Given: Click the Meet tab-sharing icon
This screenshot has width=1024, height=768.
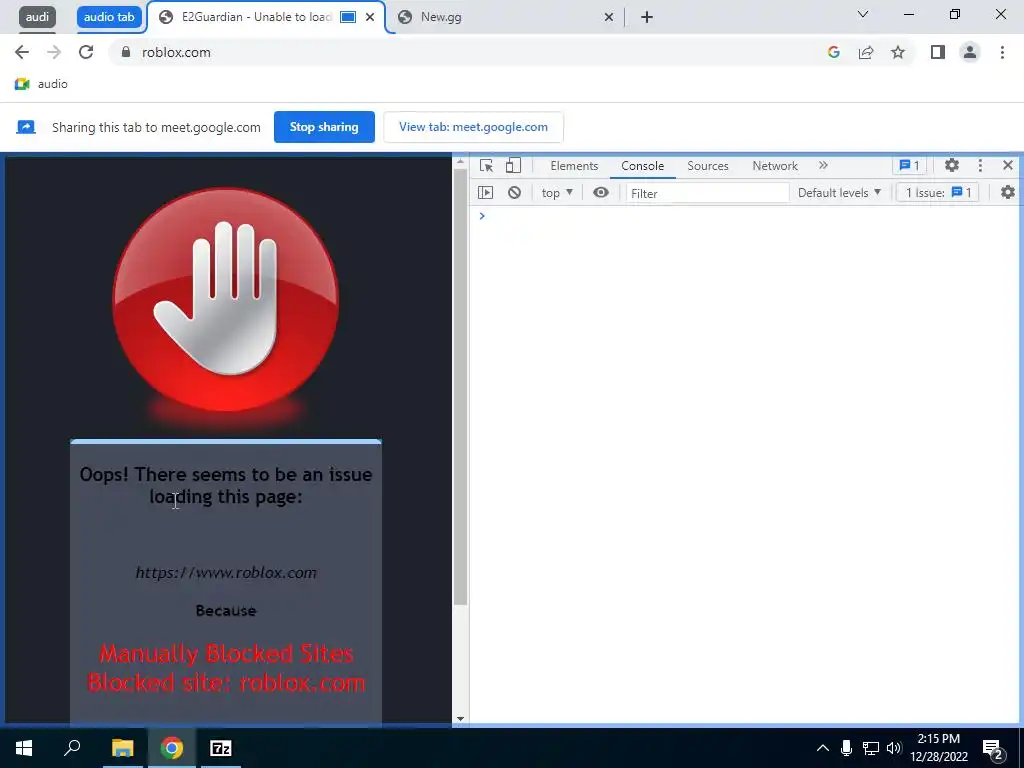Looking at the screenshot, I should 25,127.
